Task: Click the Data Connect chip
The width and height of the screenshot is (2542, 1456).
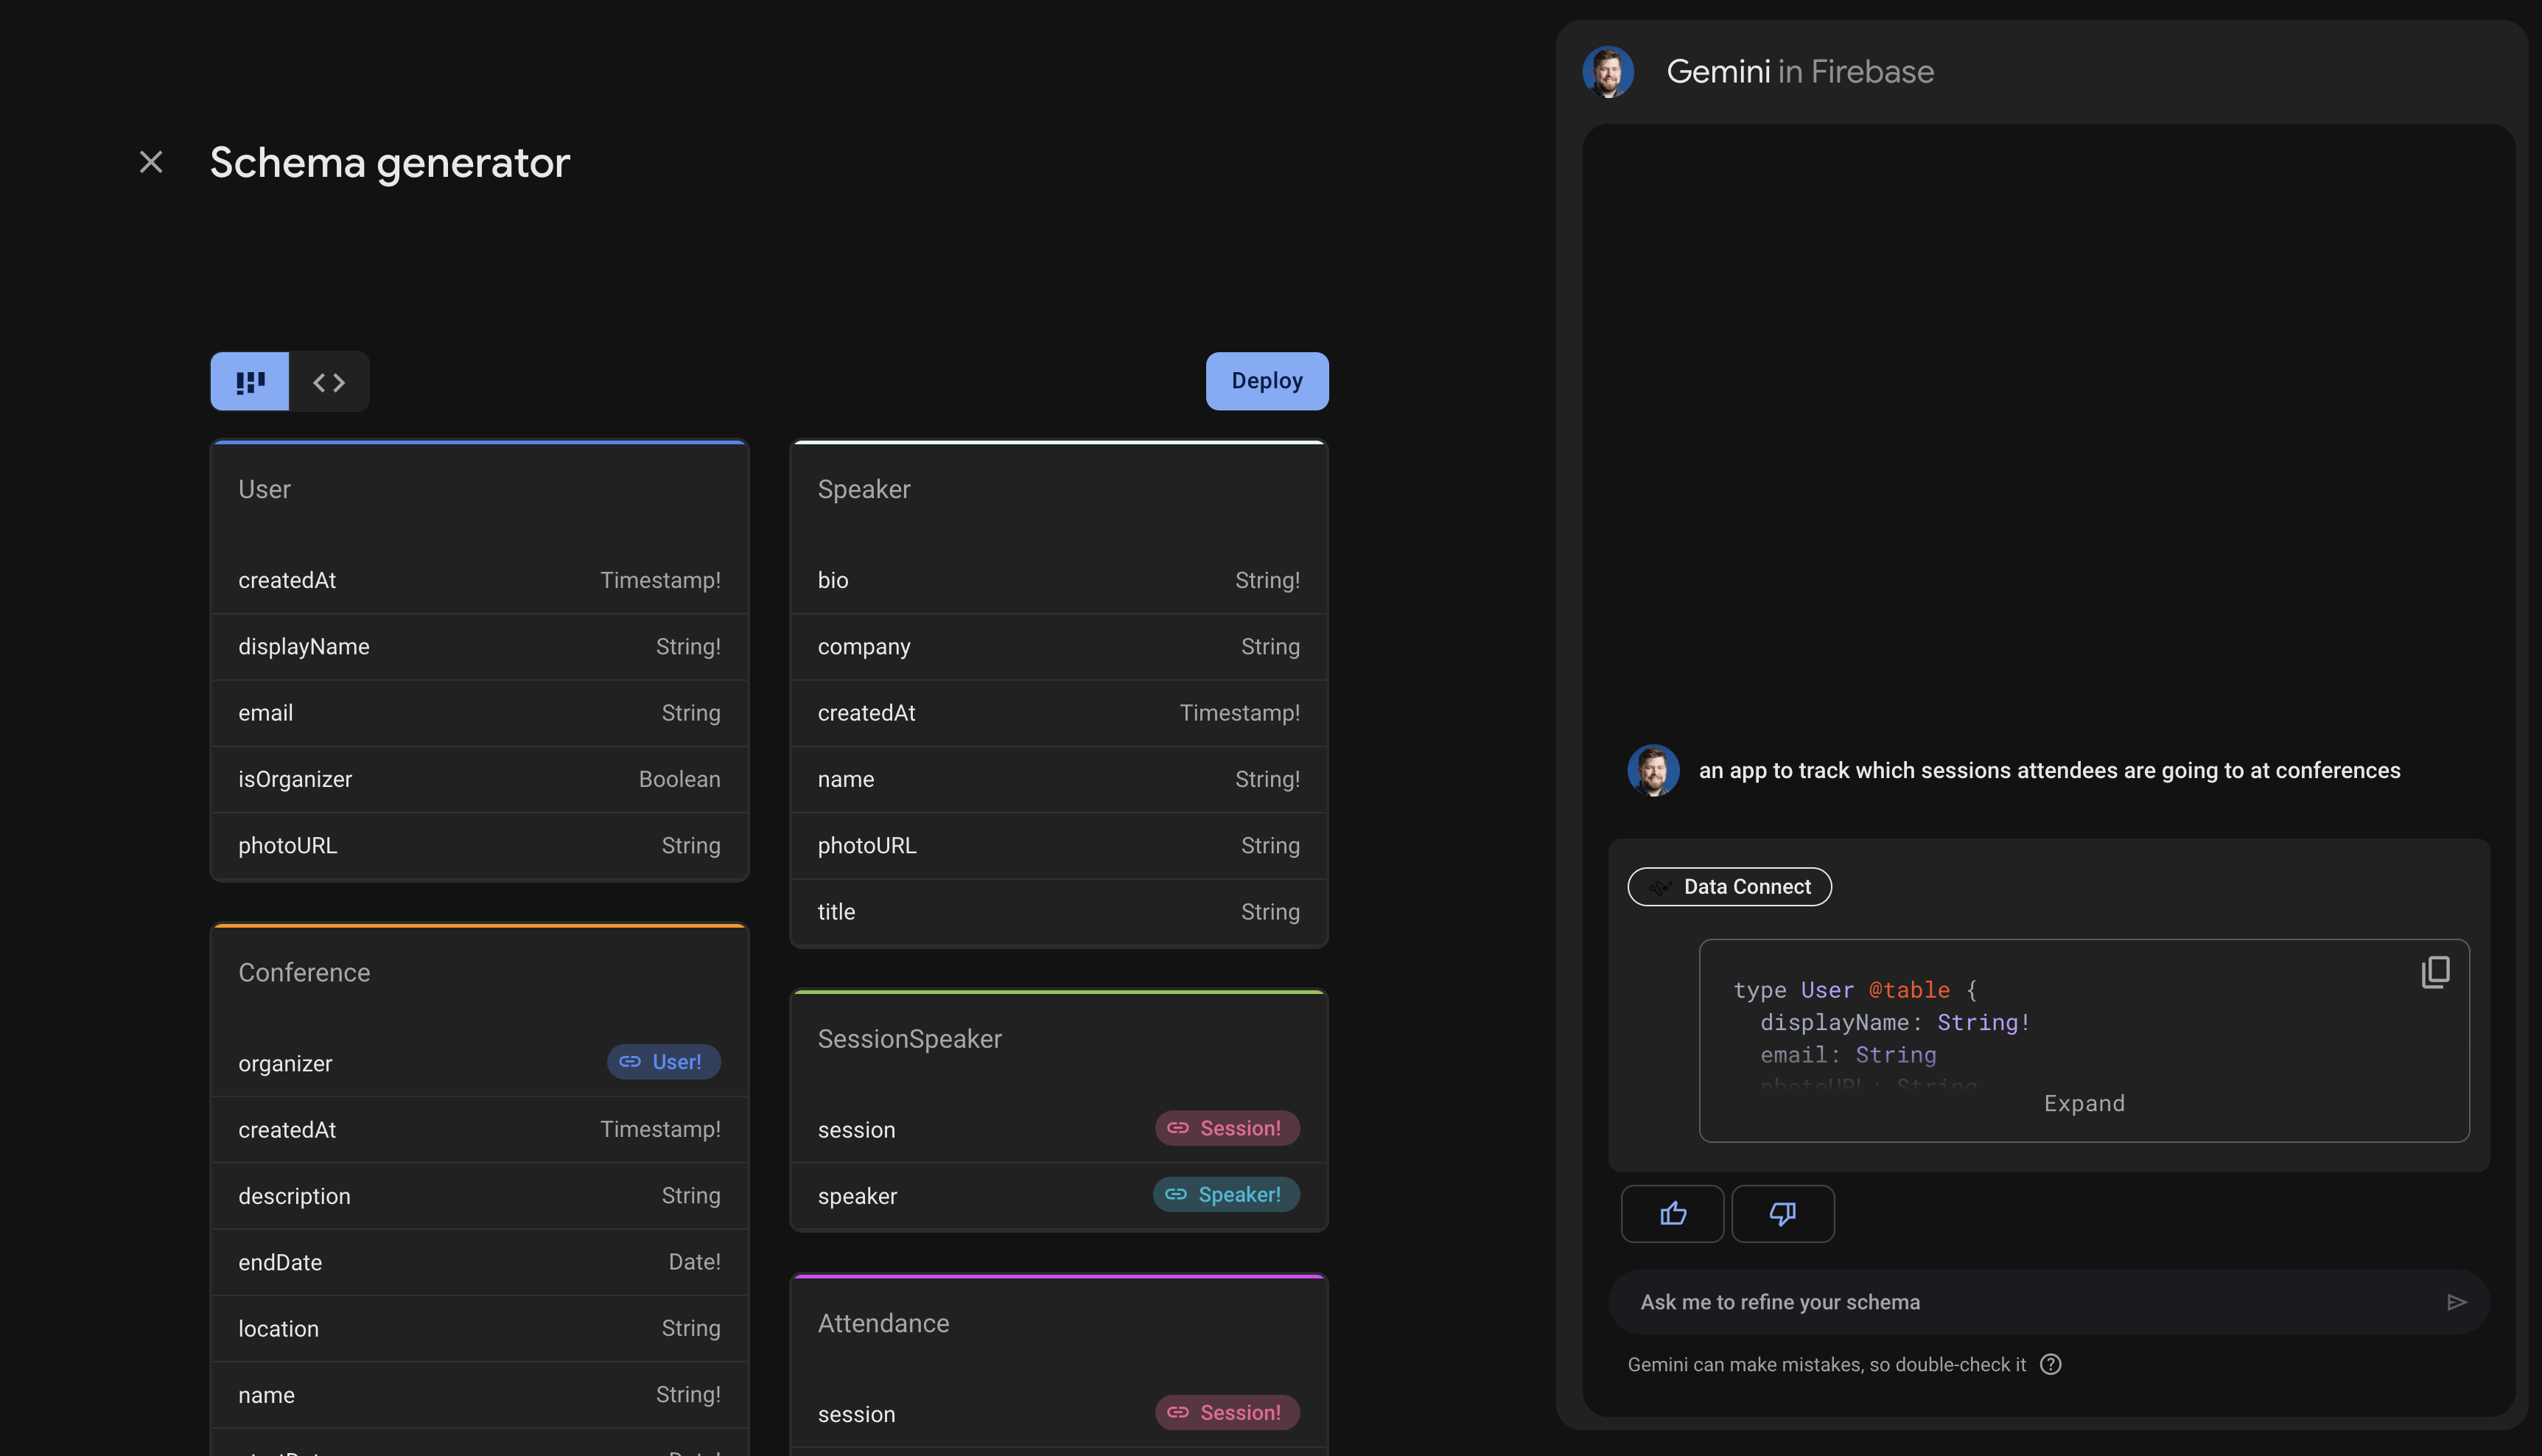Action: pyautogui.click(x=1729, y=886)
